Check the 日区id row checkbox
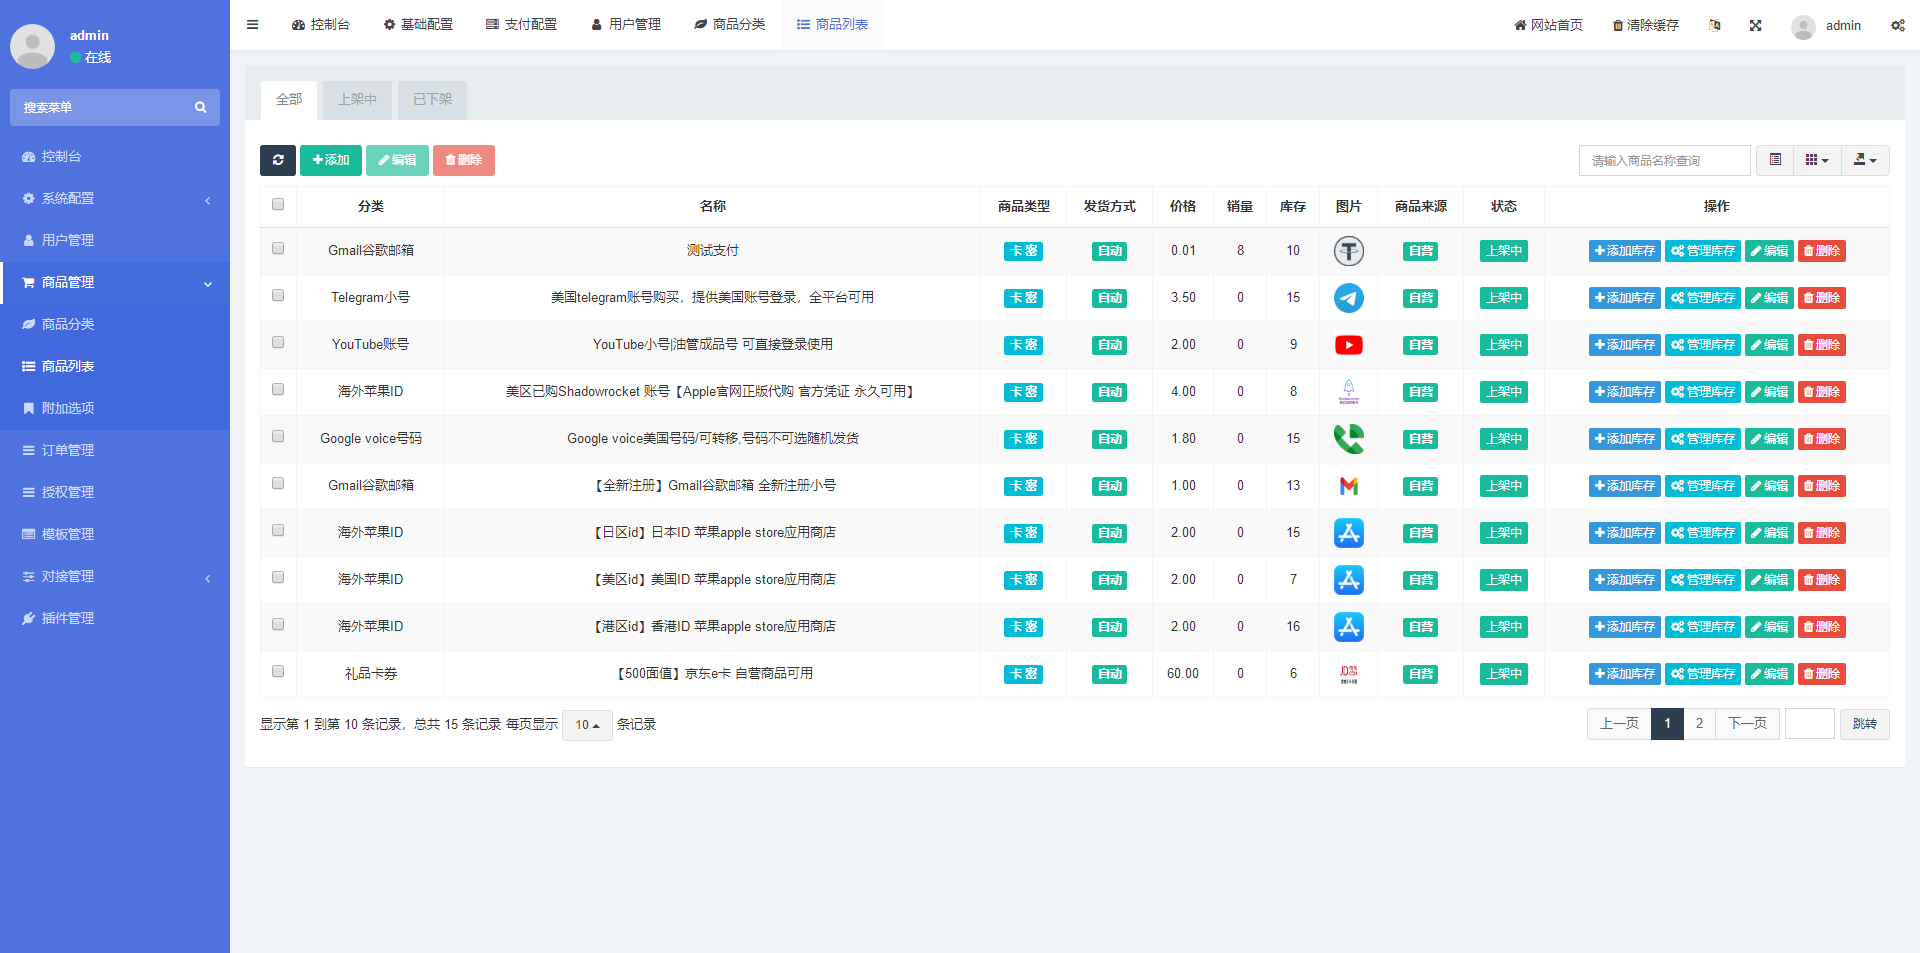This screenshot has width=1920, height=953. pyautogui.click(x=278, y=530)
